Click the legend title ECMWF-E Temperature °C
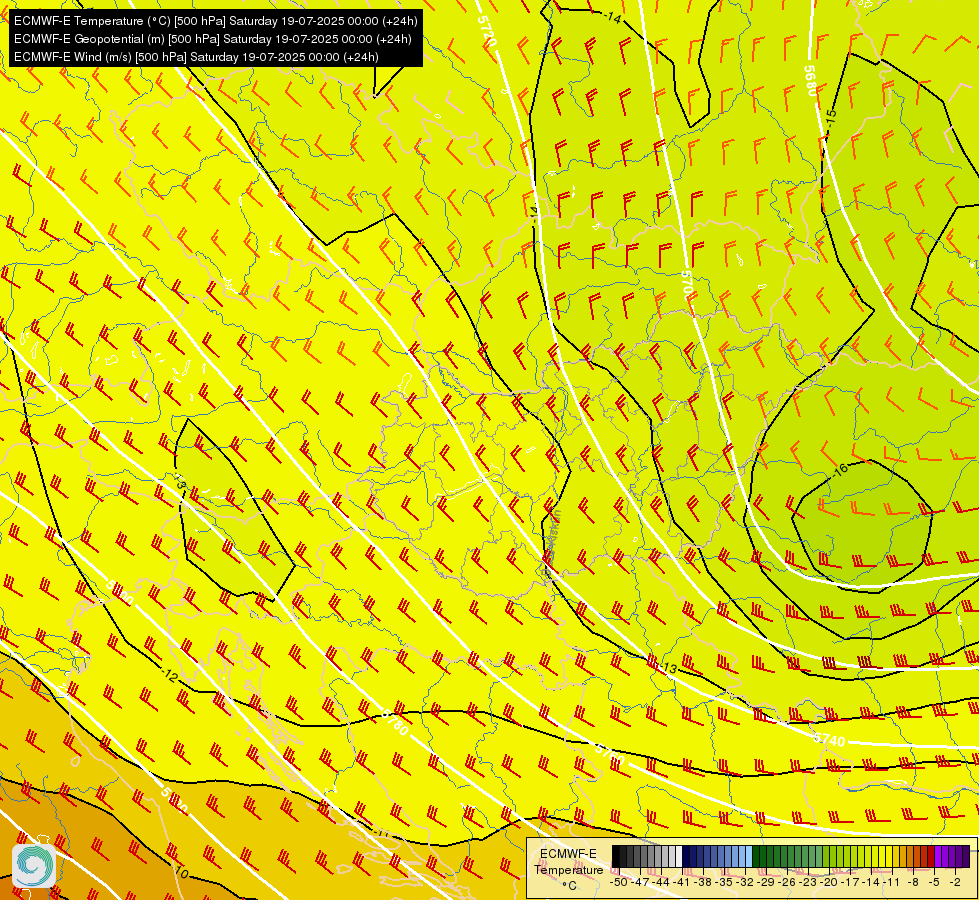This screenshot has width=979, height=900. pyautogui.click(x=568, y=869)
